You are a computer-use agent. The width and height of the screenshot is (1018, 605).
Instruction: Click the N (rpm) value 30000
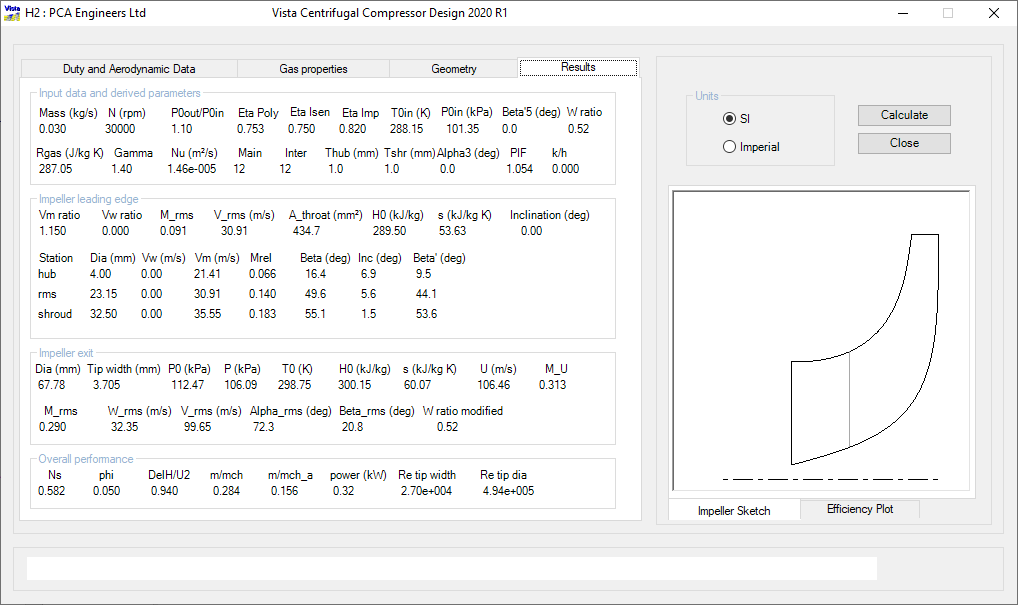point(121,129)
